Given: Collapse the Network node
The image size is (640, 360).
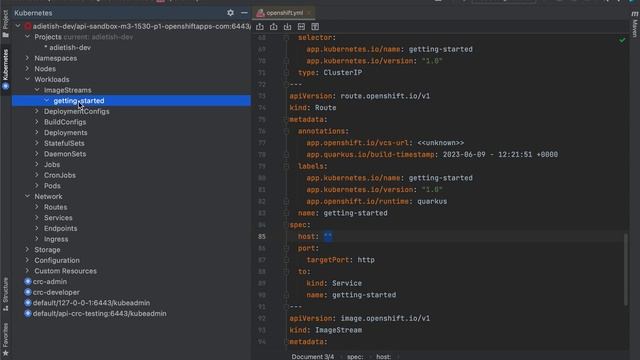Looking at the screenshot, I should (x=27, y=196).
